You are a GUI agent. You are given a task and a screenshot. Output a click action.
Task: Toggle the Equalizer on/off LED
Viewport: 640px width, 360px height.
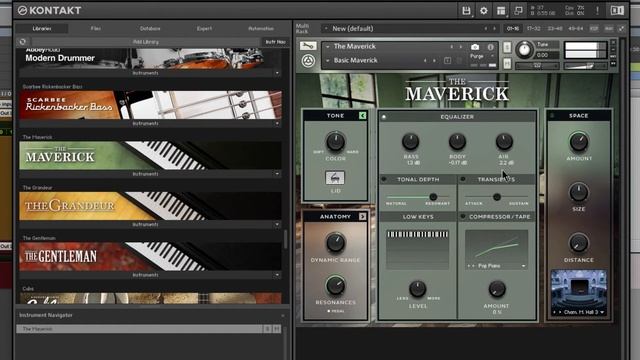coord(384,117)
